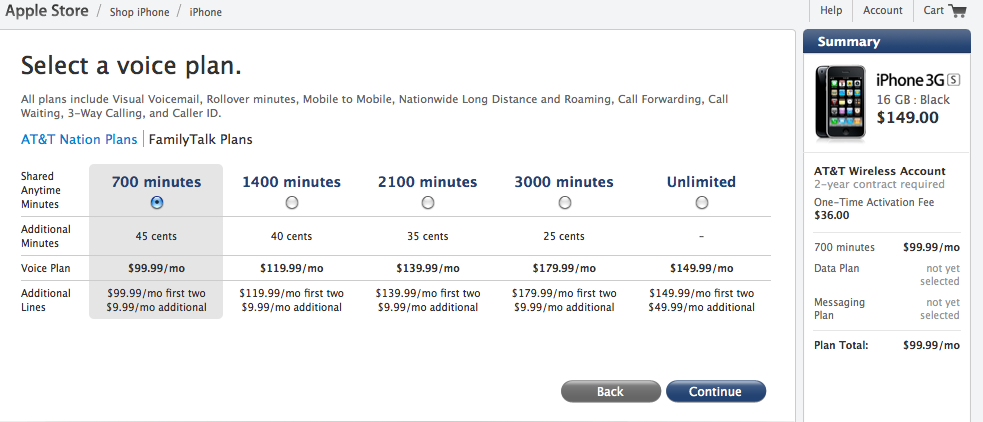
Task: Click Data Plan row in Summary
Action: point(886,275)
